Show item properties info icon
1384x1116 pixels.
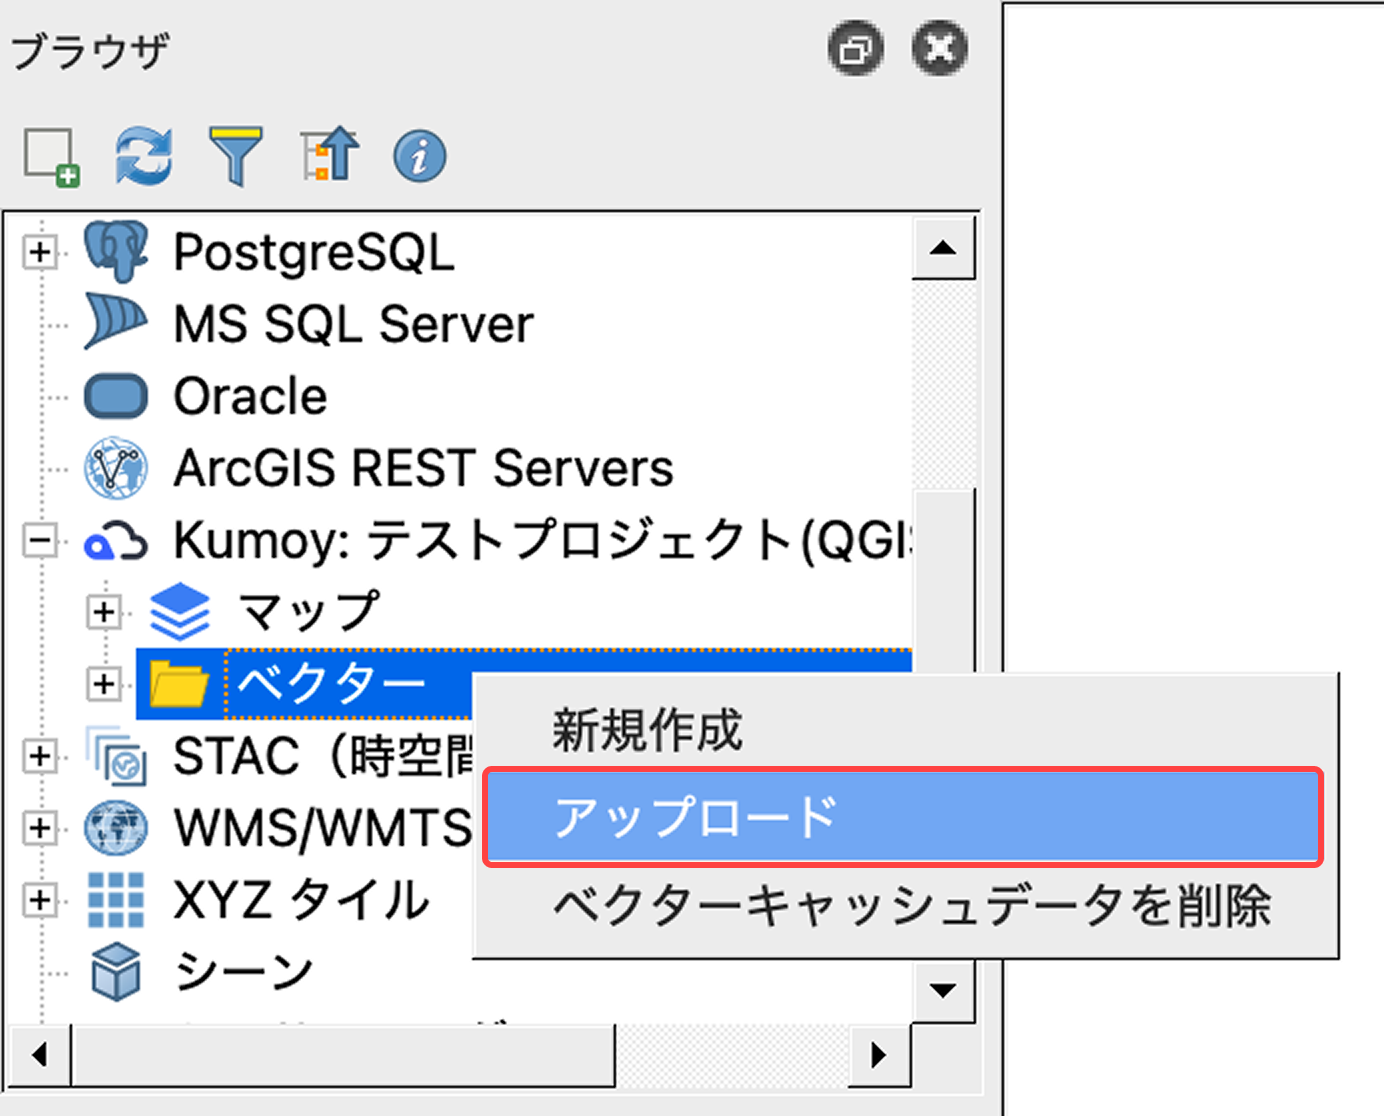420,157
